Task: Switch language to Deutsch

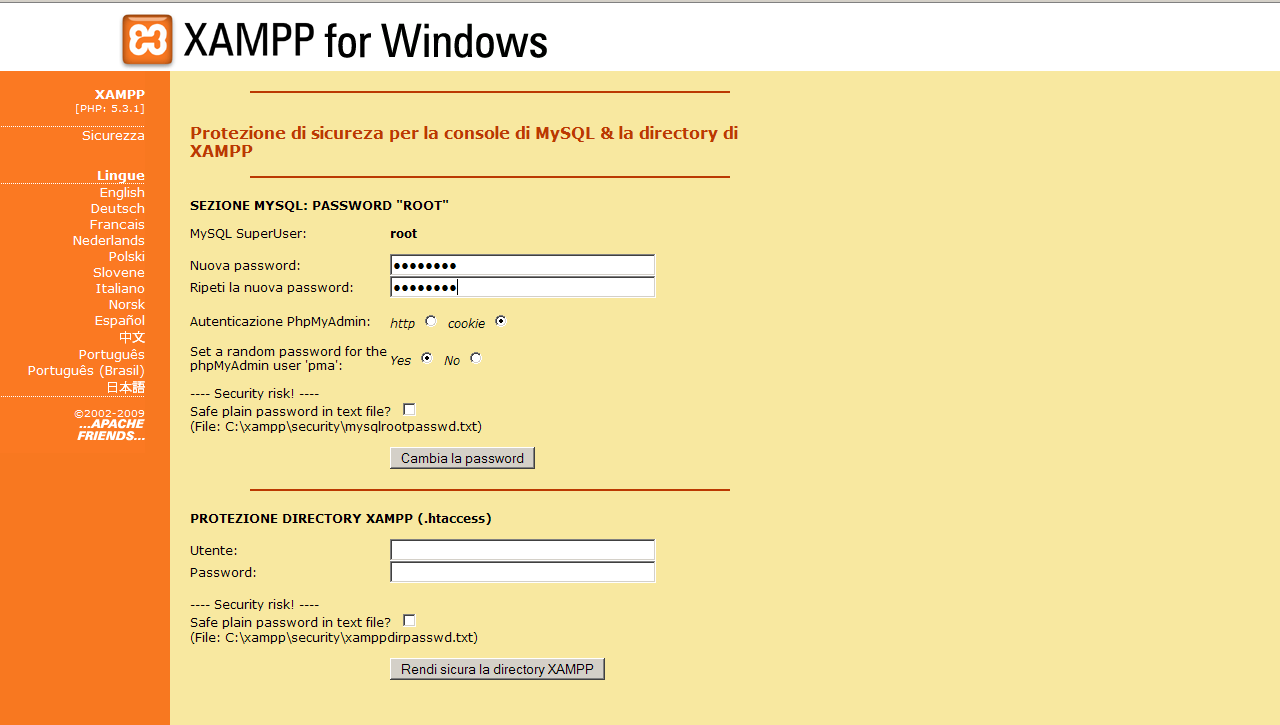Action: click(118, 209)
